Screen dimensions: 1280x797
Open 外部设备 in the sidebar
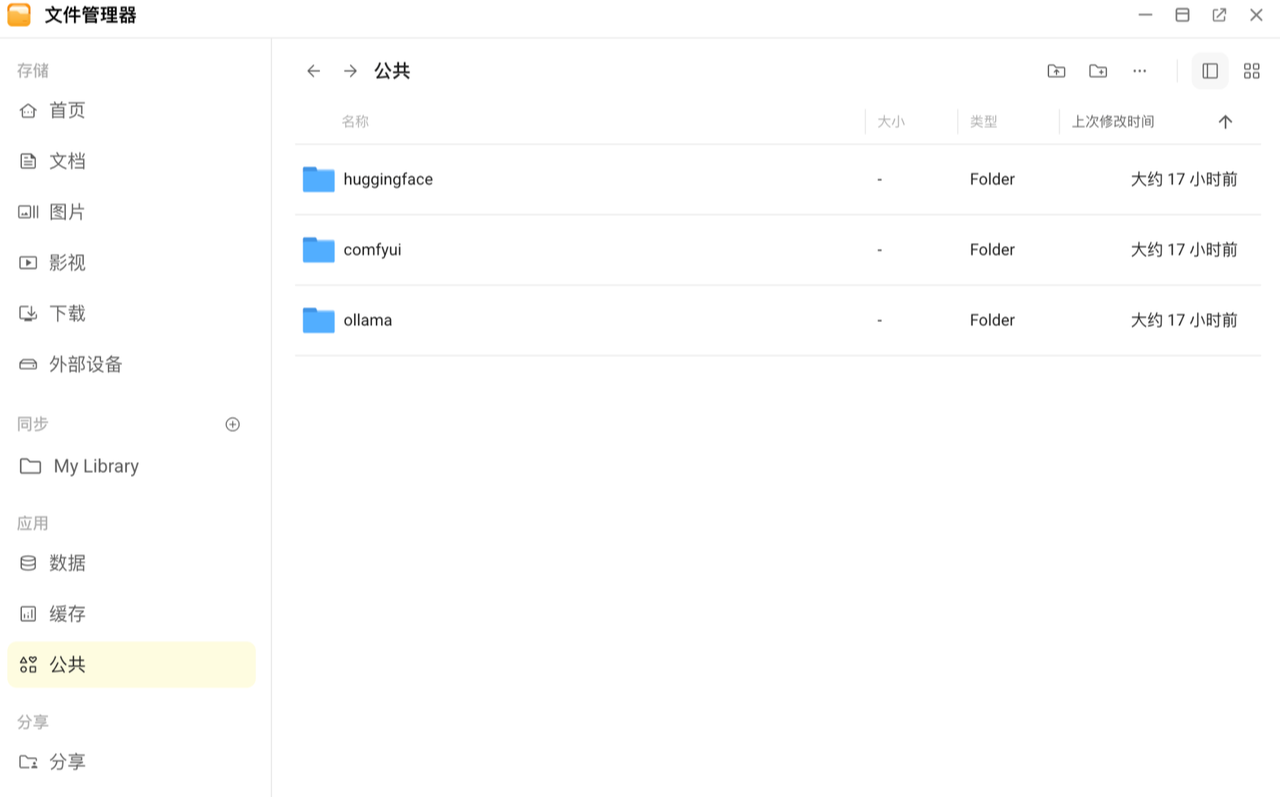[131, 364]
